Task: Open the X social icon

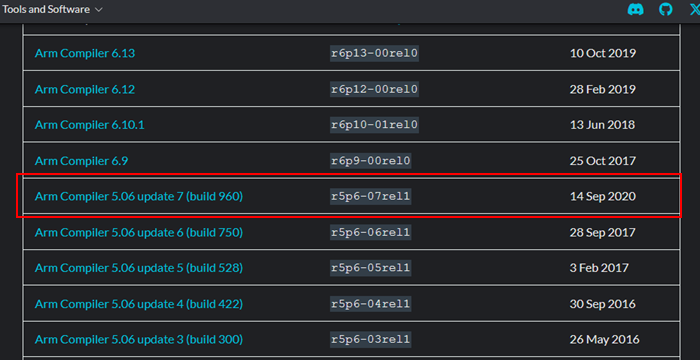Action: pyautogui.click(x=695, y=10)
